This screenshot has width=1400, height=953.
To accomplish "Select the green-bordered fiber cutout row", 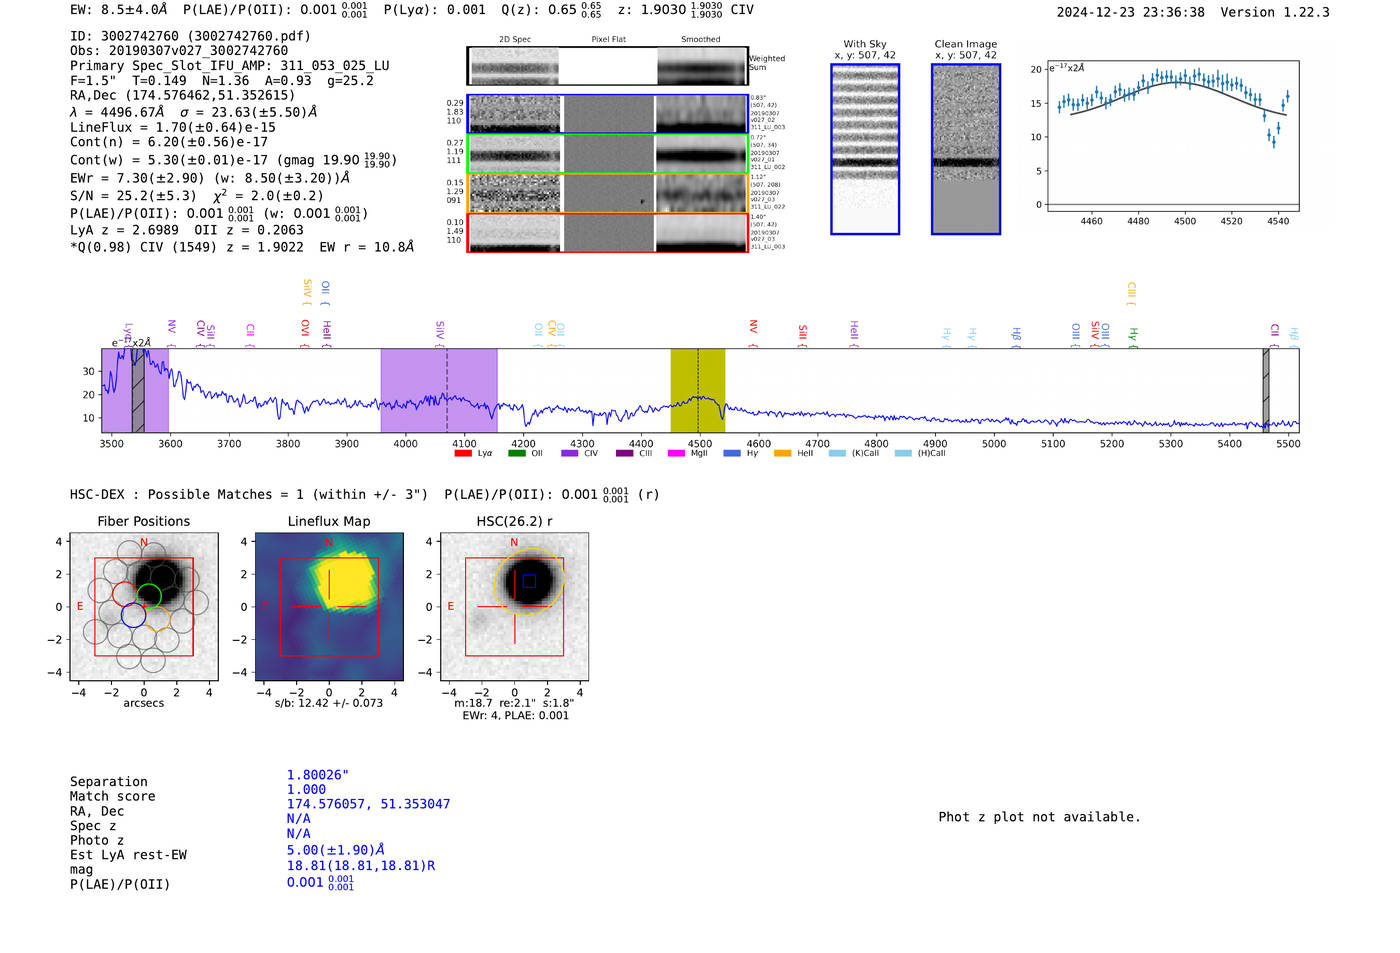I will (607, 153).
